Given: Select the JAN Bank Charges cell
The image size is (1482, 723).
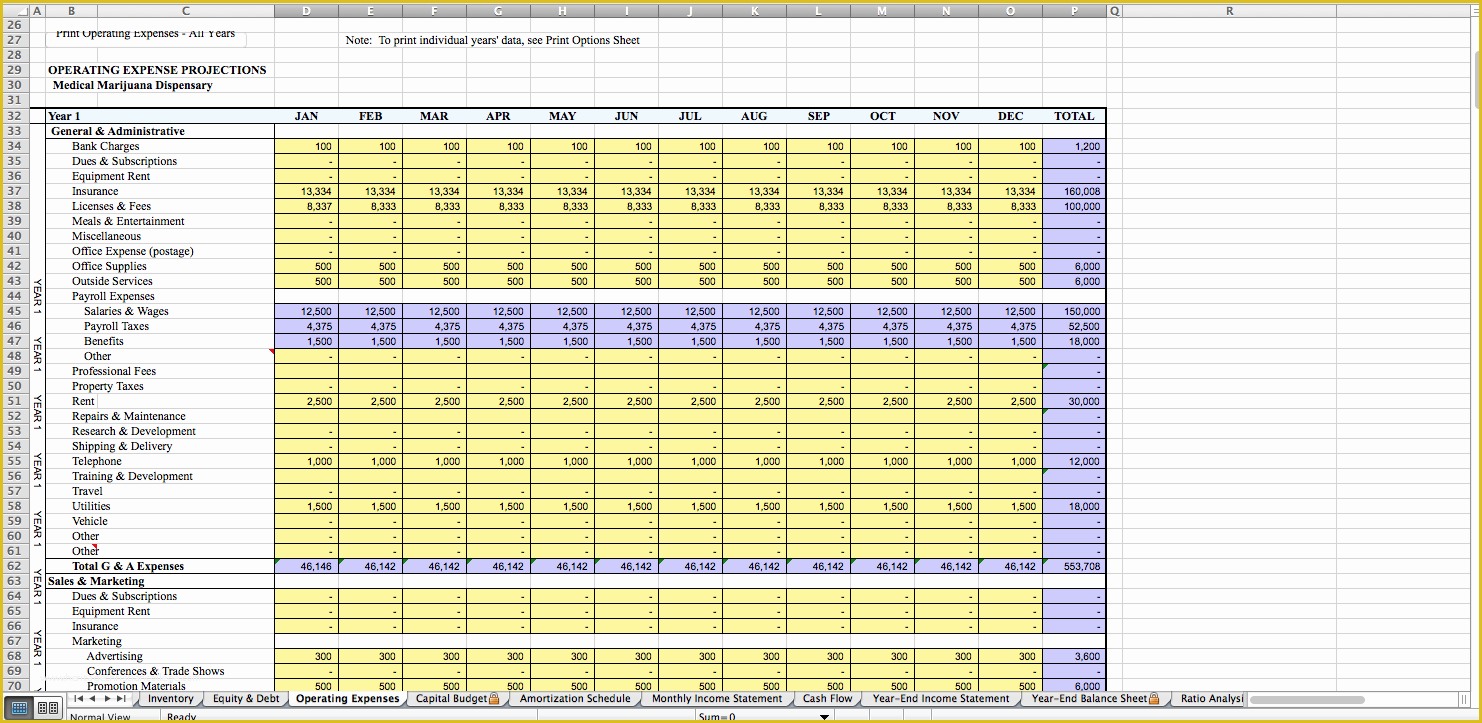Looking at the screenshot, I should click(x=306, y=146).
